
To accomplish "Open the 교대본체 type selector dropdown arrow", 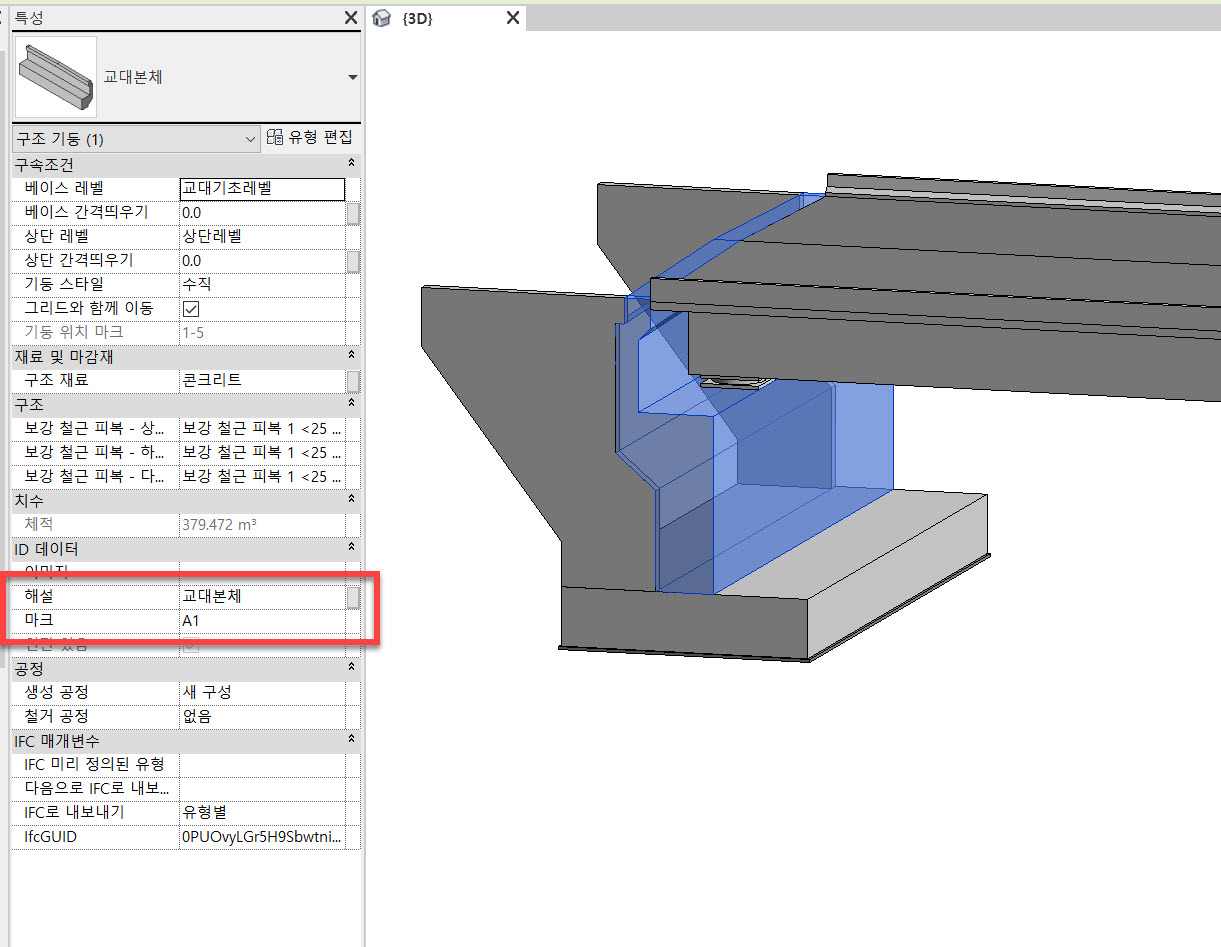I will [352, 78].
